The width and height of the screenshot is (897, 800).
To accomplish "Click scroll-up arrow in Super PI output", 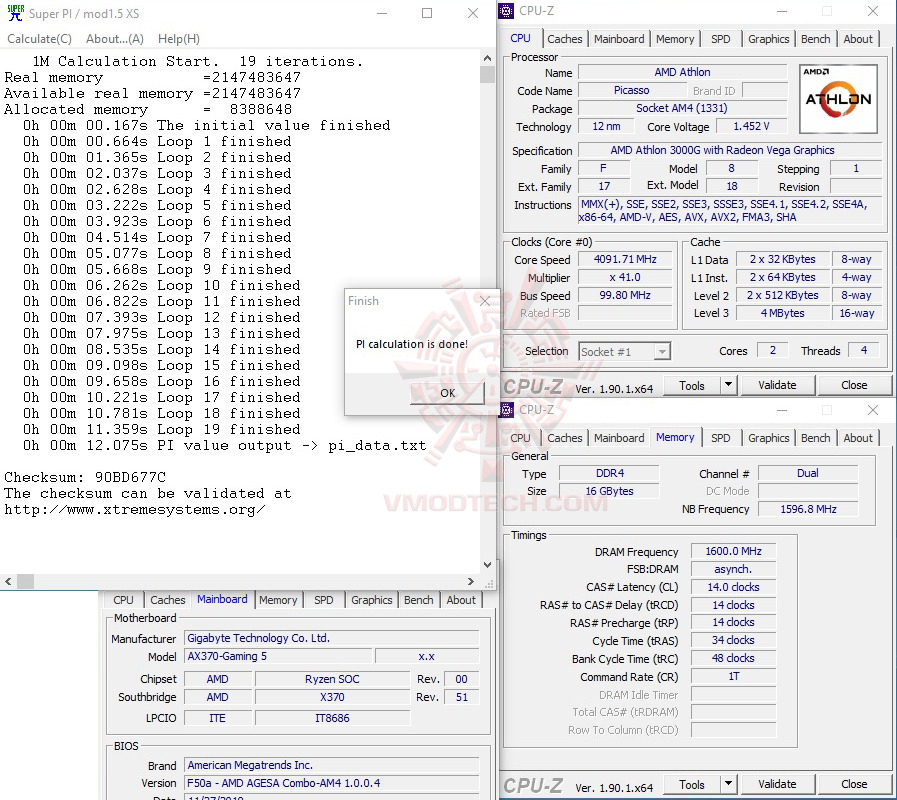I will pyautogui.click(x=487, y=58).
